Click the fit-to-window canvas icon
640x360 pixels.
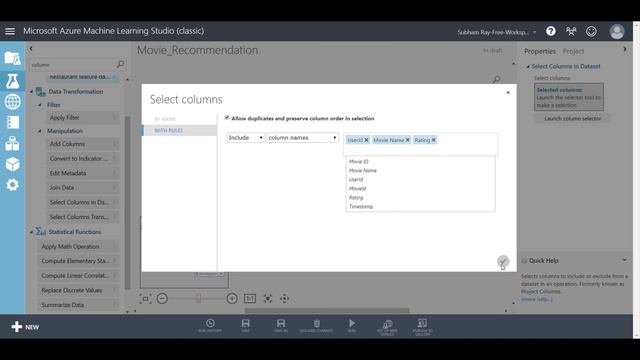[x=145, y=298]
